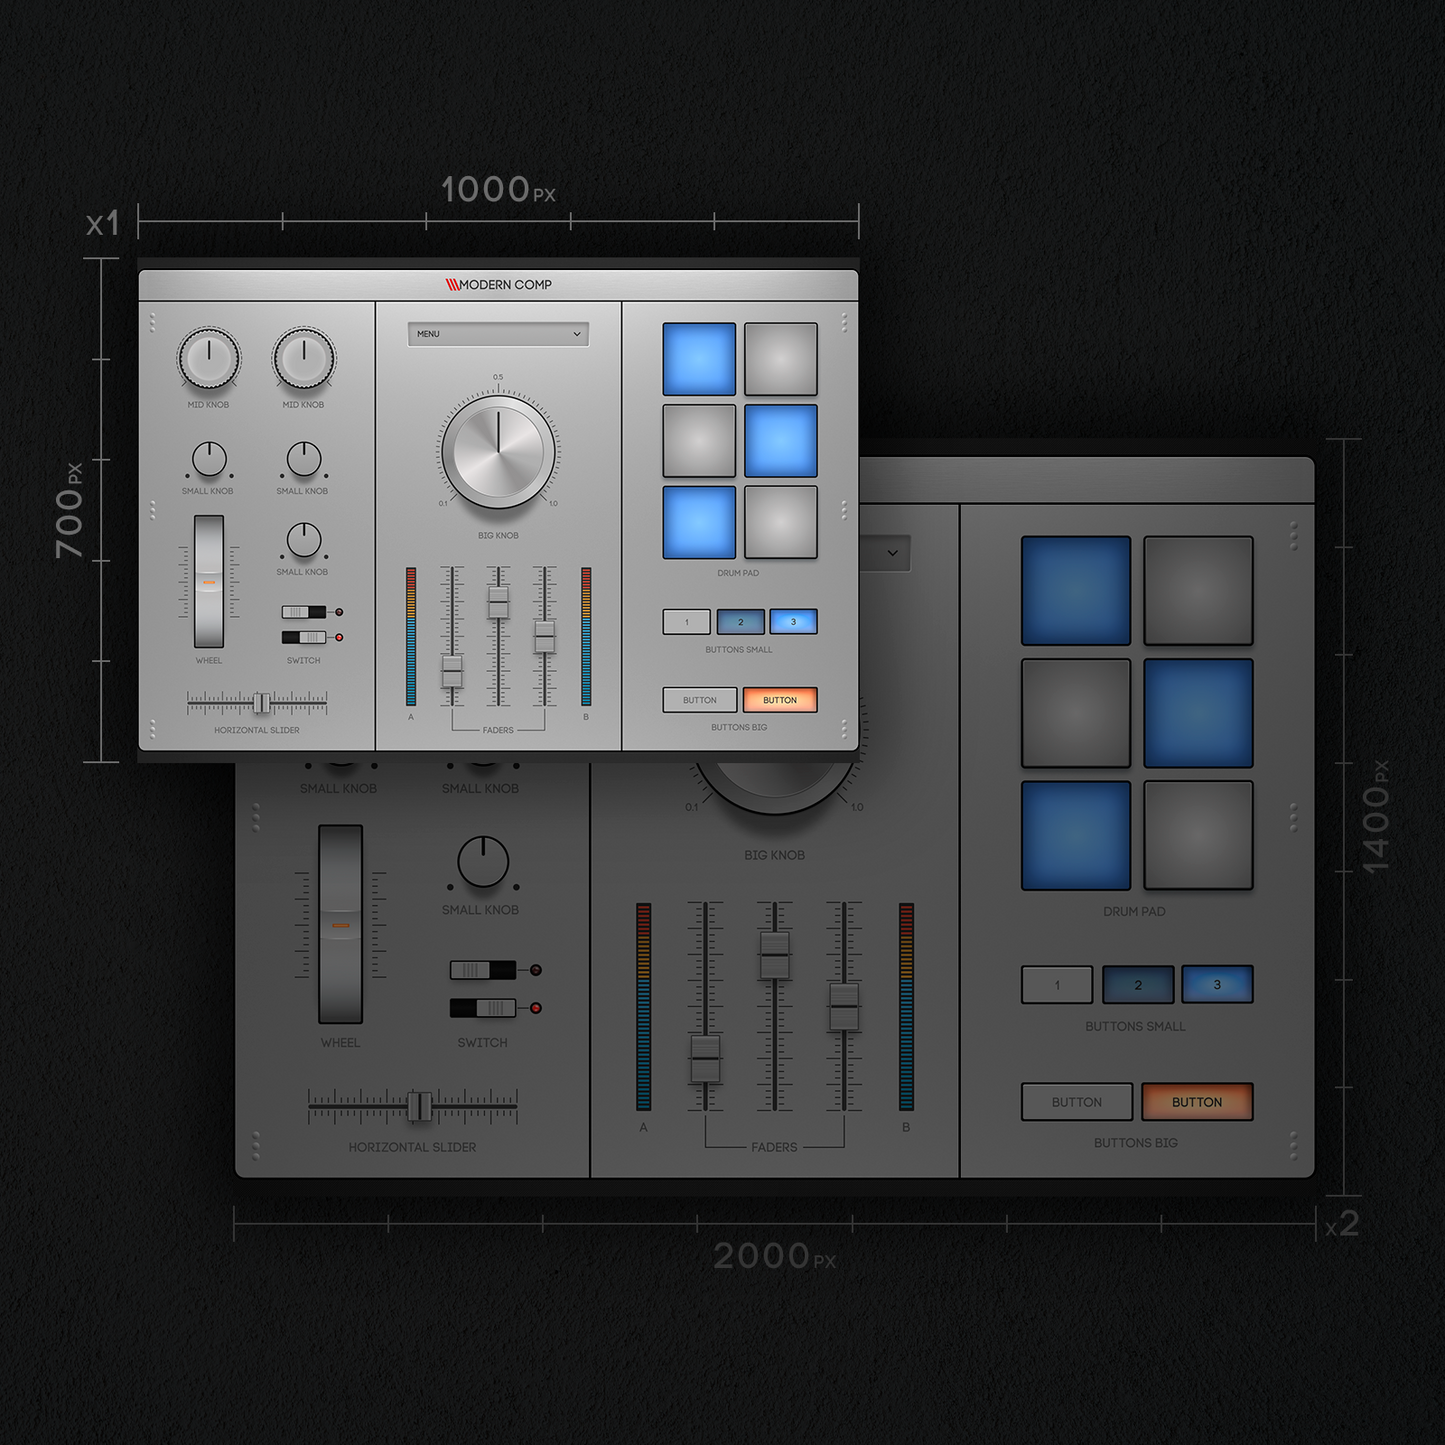Open the MENU dropdown on the light panel
The height and width of the screenshot is (1445, 1445).
coord(497,334)
